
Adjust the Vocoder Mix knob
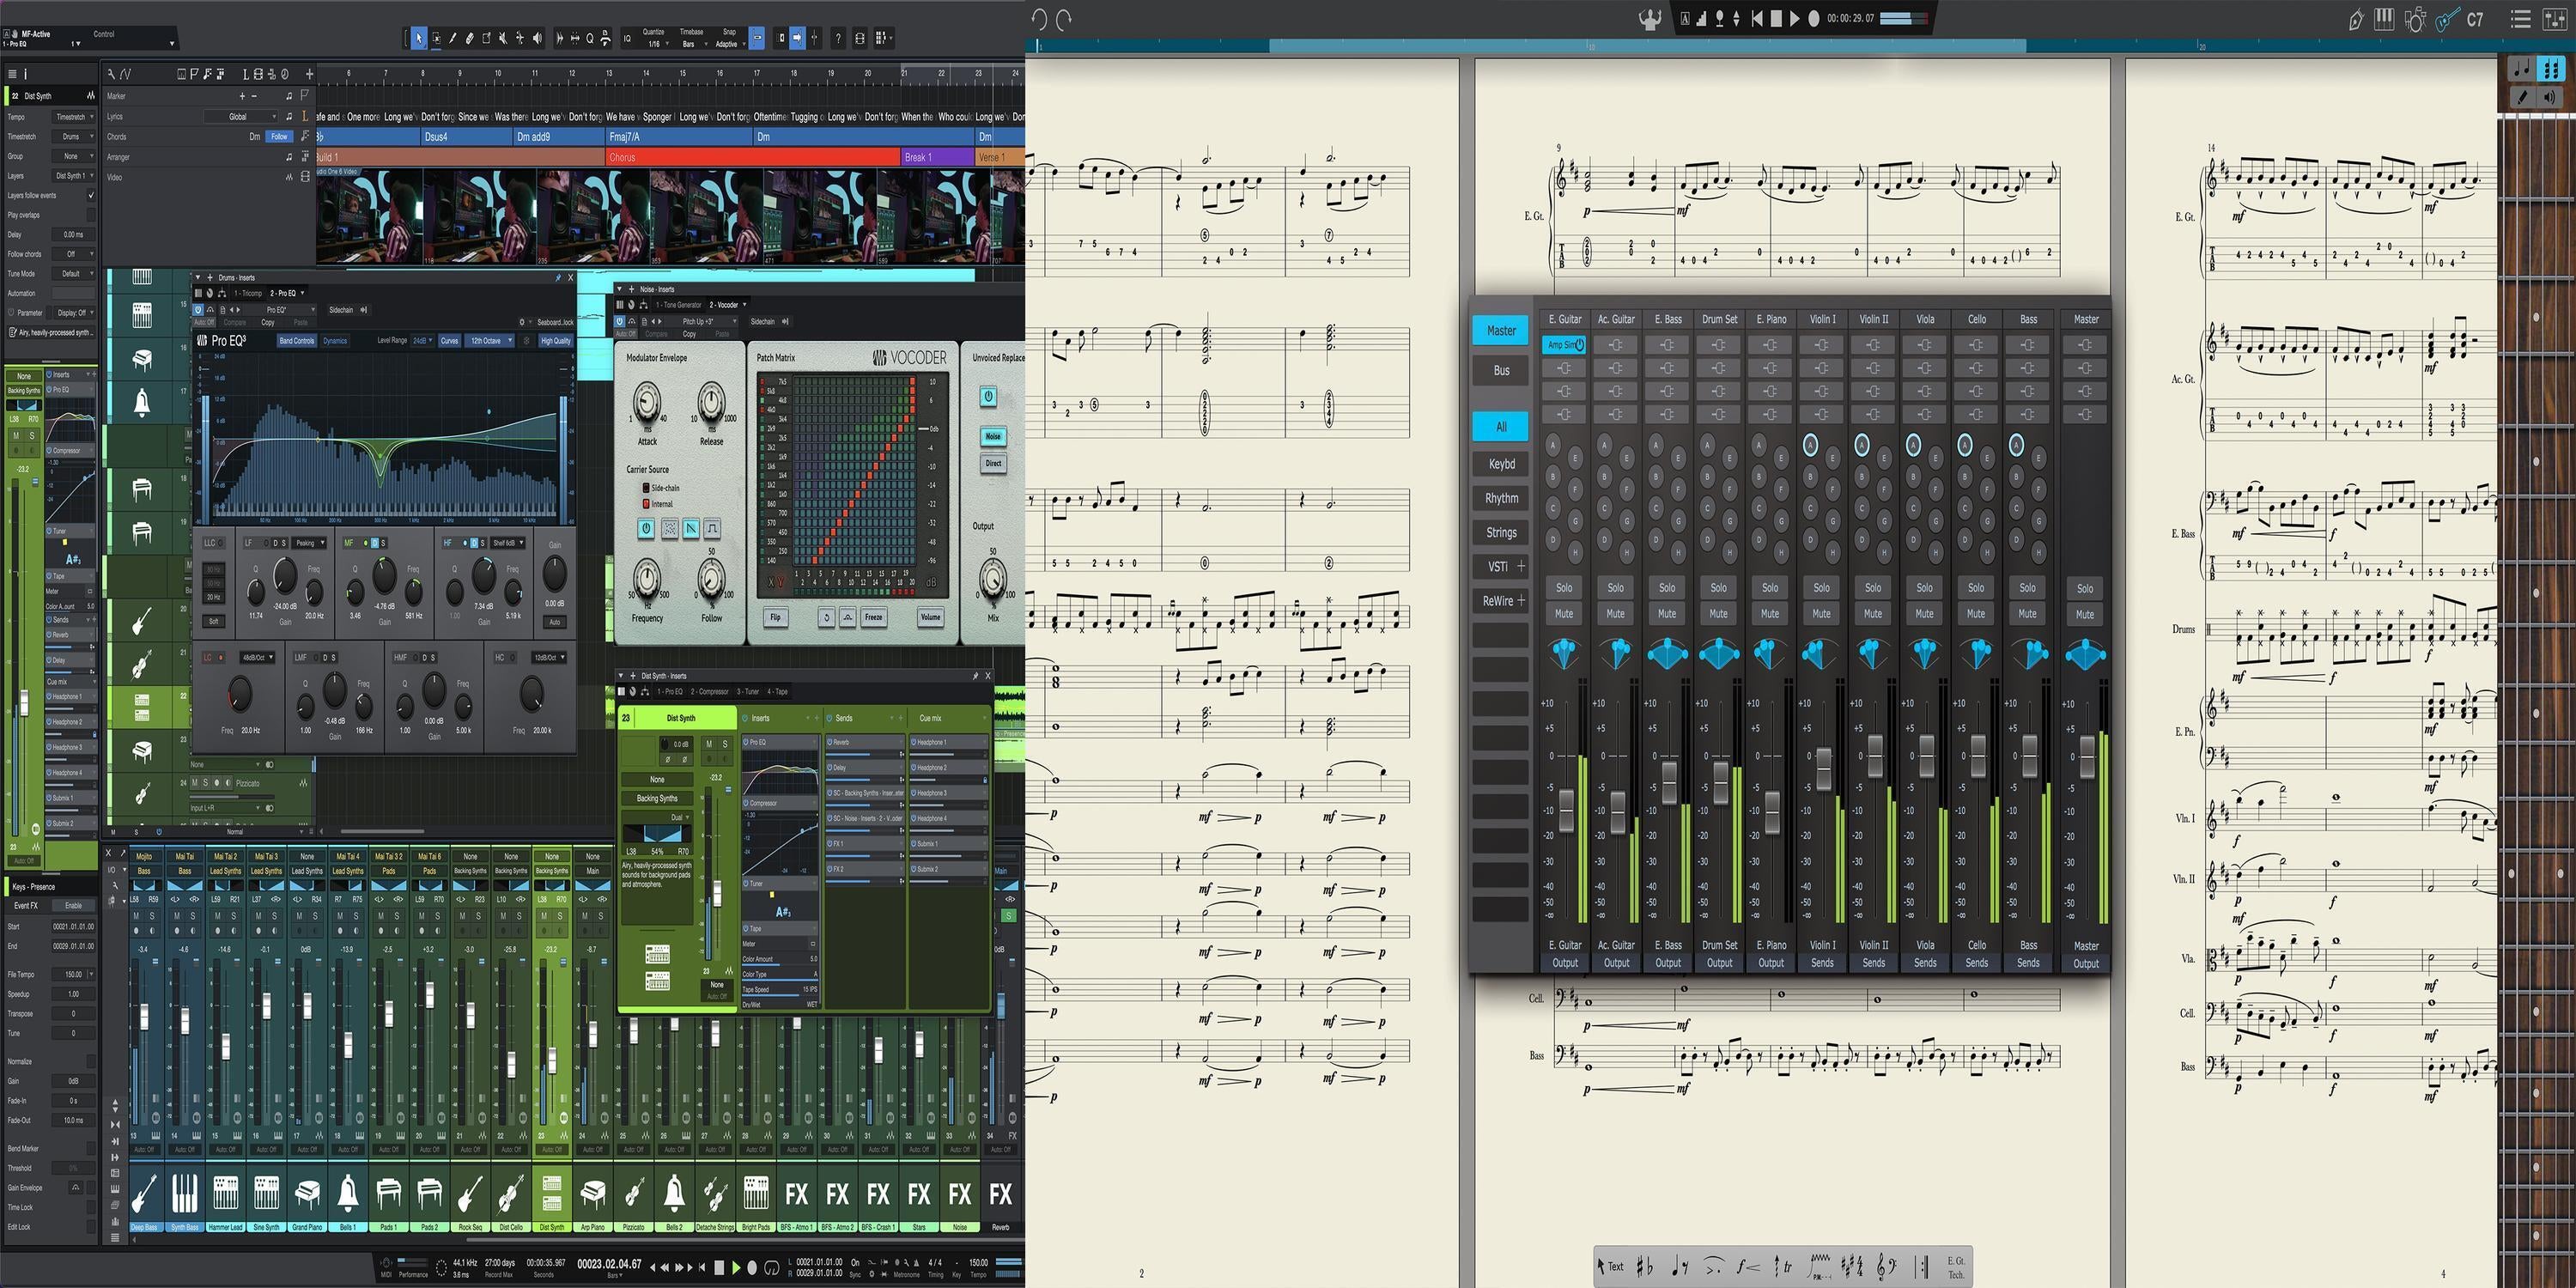tap(992, 578)
